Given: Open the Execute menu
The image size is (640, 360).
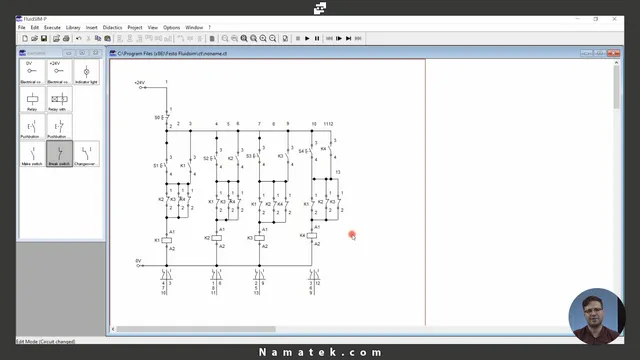Looking at the screenshot, I should [52, 27].
